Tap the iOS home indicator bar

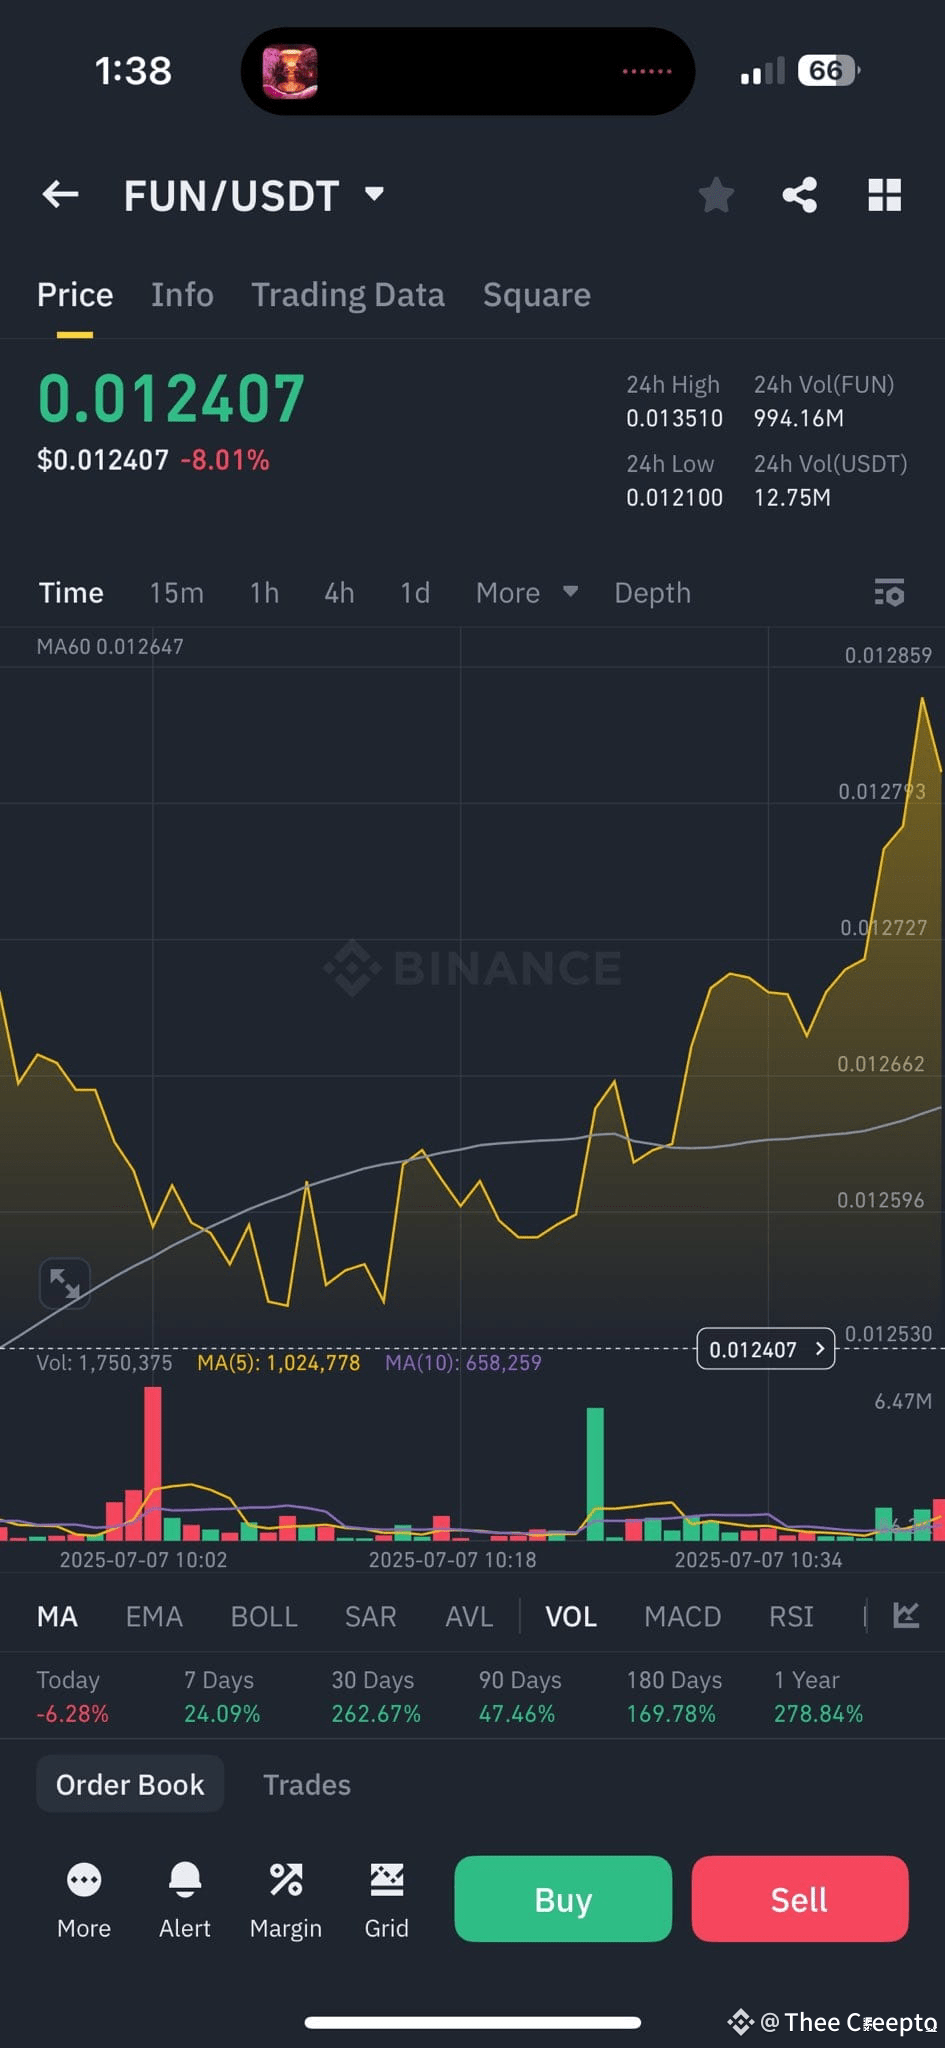click(472, 2022)
